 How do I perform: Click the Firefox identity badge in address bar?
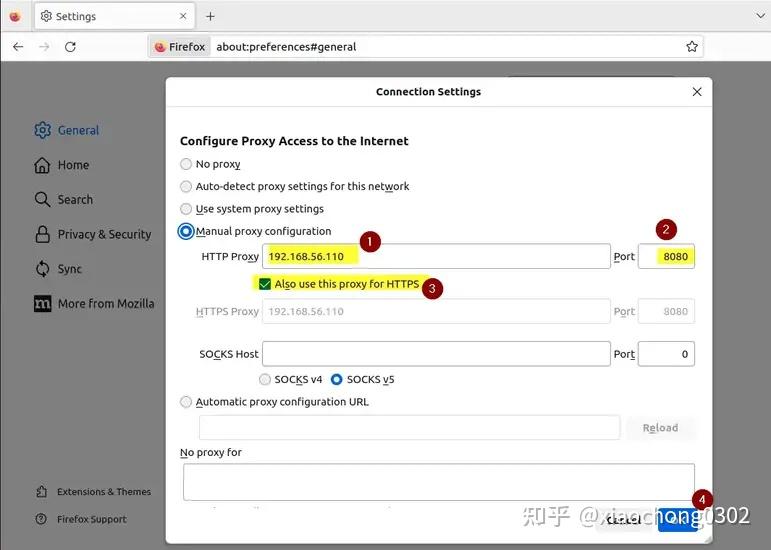coord(180,47)
